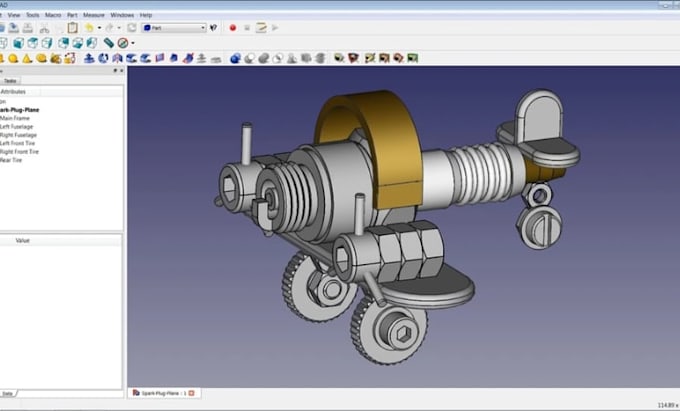Create a Cone primitive

(27, 58)
